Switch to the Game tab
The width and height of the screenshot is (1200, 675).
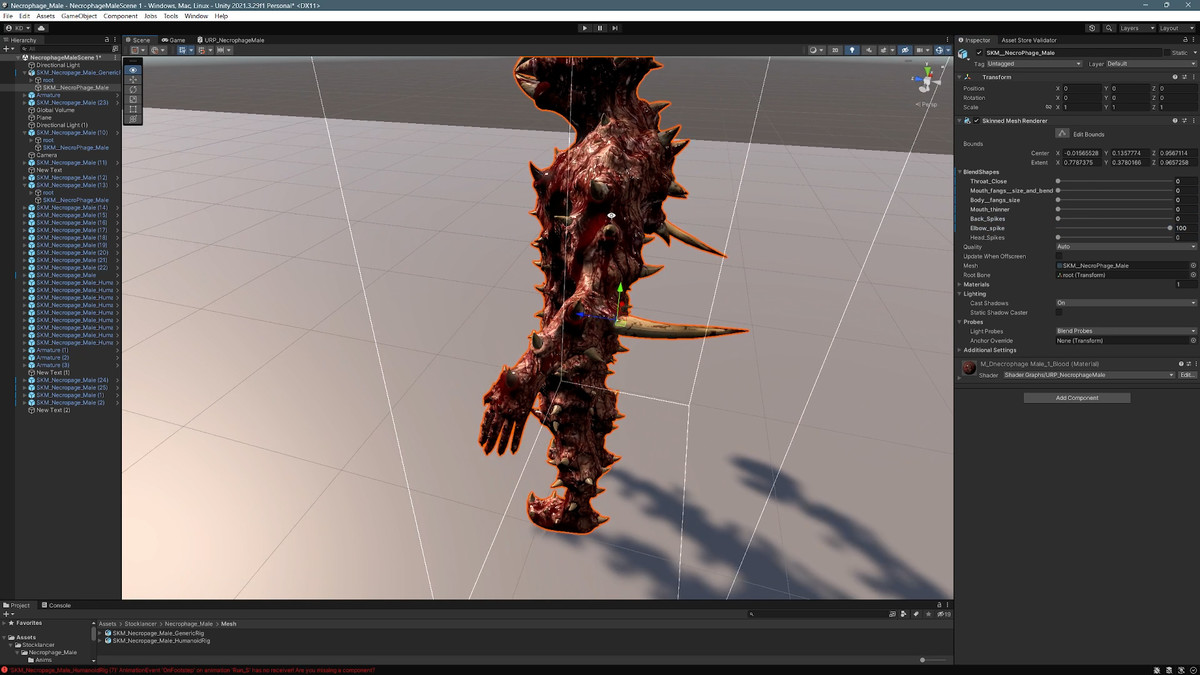click(x=174, y=40)
